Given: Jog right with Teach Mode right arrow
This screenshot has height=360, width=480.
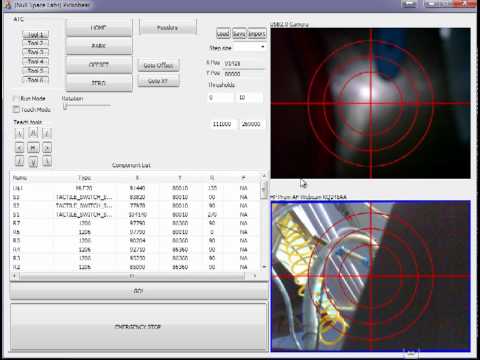Looking at the screenshot, I should (x=47, y=148).
